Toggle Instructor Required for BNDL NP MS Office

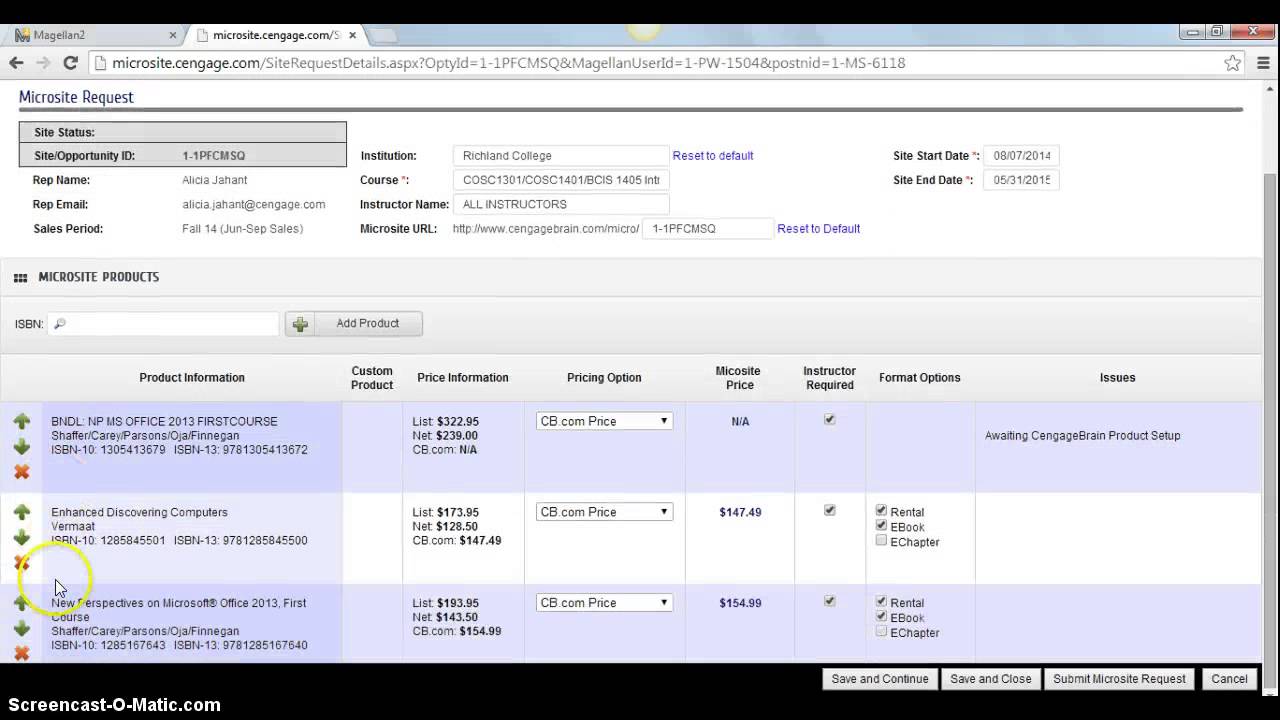click(829, 420)
